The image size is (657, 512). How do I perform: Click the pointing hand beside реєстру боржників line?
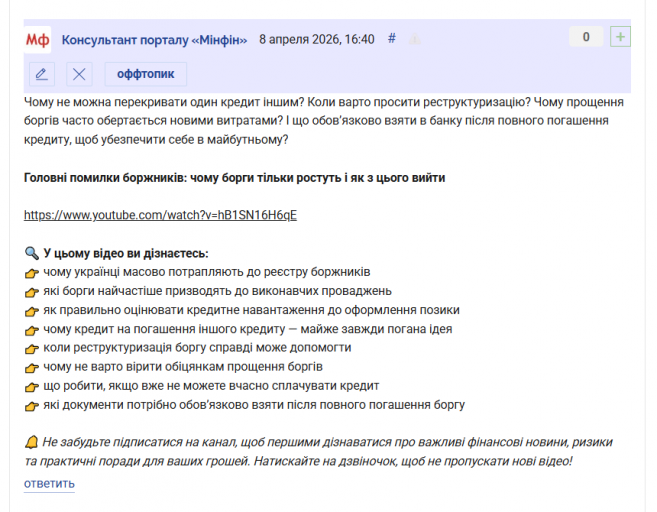pyautogui.click(x=32, y=273)
